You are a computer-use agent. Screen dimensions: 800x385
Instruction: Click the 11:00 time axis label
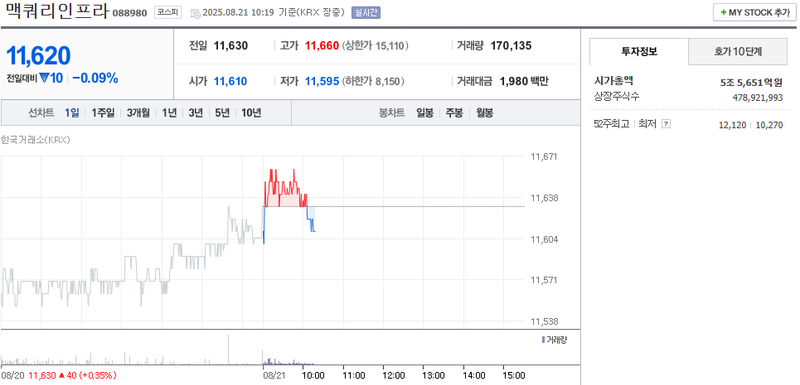(354, 375)
